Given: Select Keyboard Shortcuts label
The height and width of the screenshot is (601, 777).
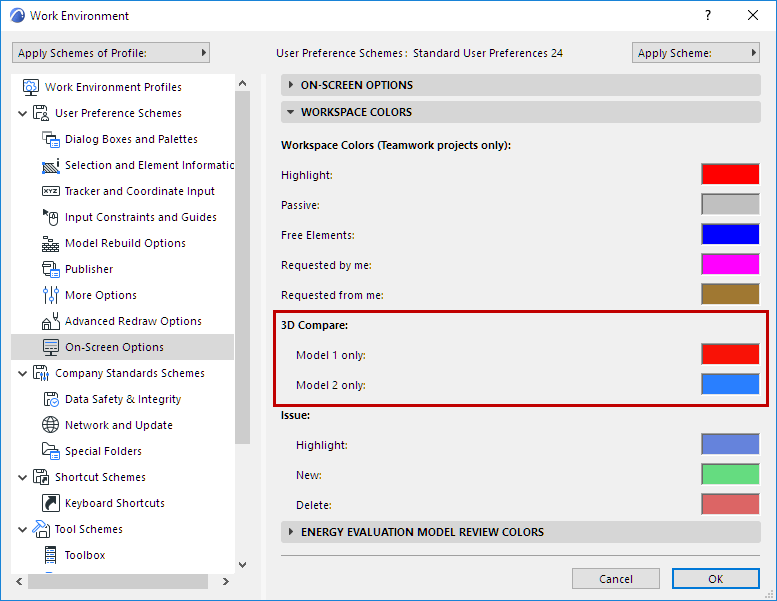Looking at the screenshot, I should 115,503.
